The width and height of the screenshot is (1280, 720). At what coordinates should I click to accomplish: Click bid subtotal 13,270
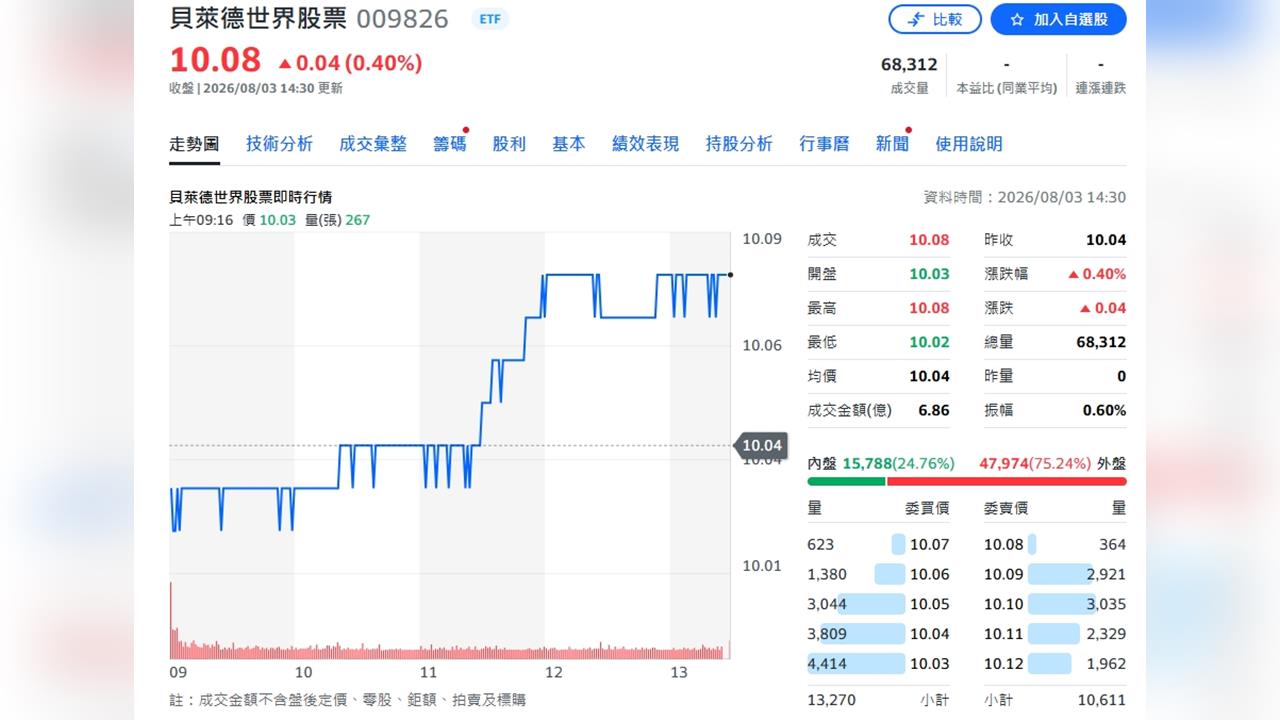[831, 700]
